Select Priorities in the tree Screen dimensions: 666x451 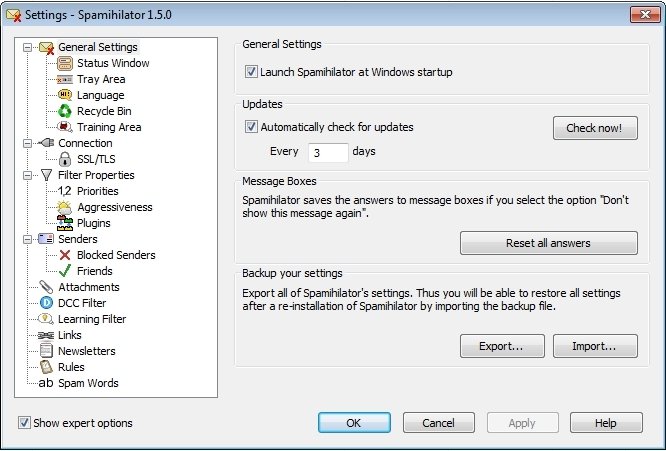(x=98, y=191)
